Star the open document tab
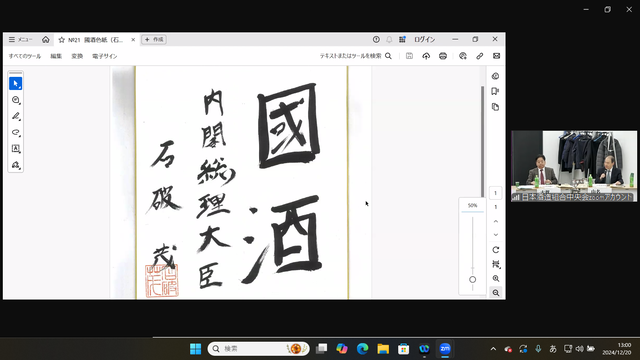 point(62,40)
